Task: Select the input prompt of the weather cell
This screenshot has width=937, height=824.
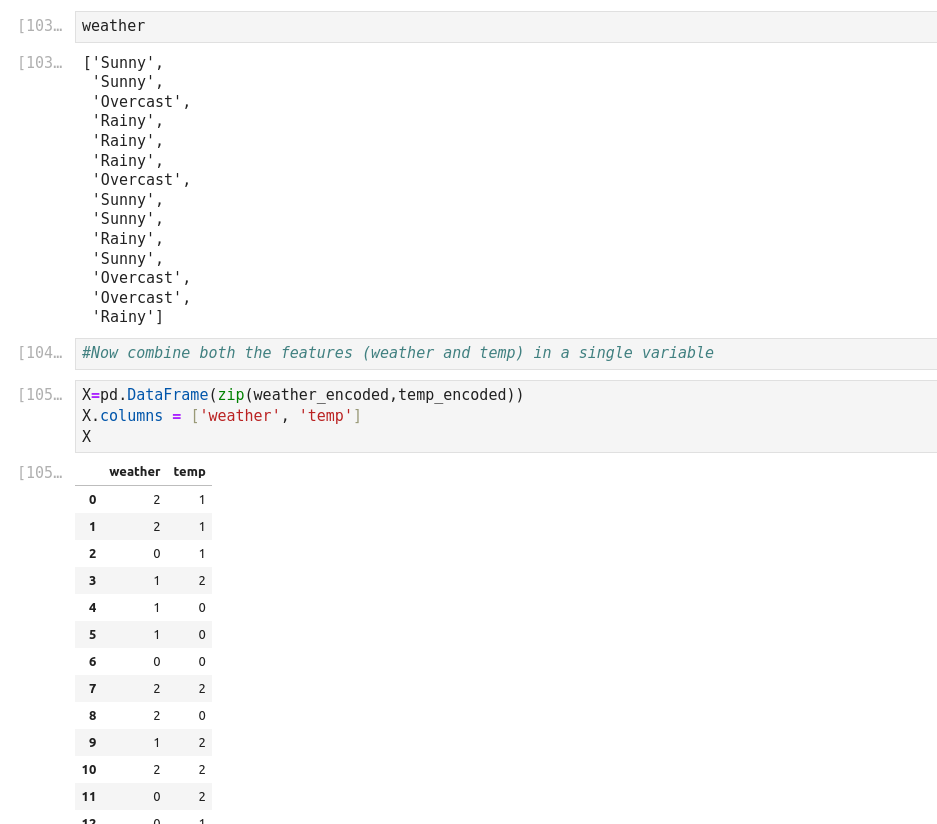Action: (40, 27)
